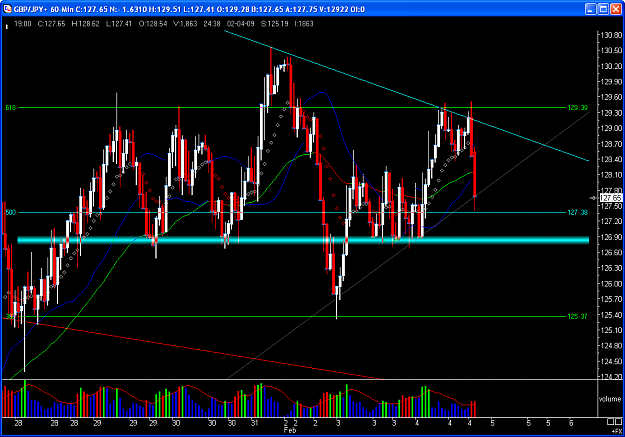The height and width of the screenshot is (437, 625).
Task: Click the H:128.62 bar high readout
Action: point(85,24)
